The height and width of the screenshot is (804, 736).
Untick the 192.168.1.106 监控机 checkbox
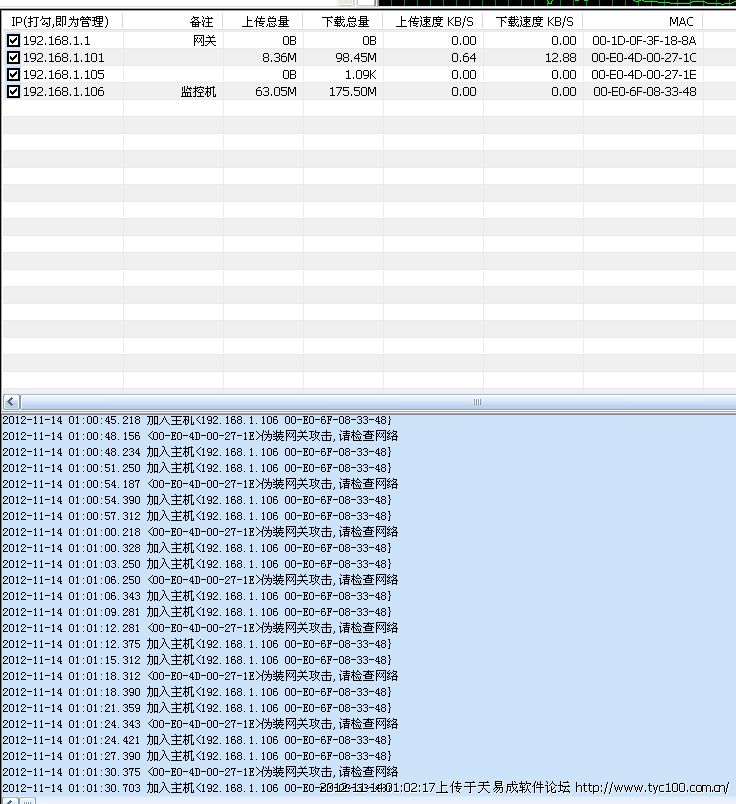click(x=13, y=92)
